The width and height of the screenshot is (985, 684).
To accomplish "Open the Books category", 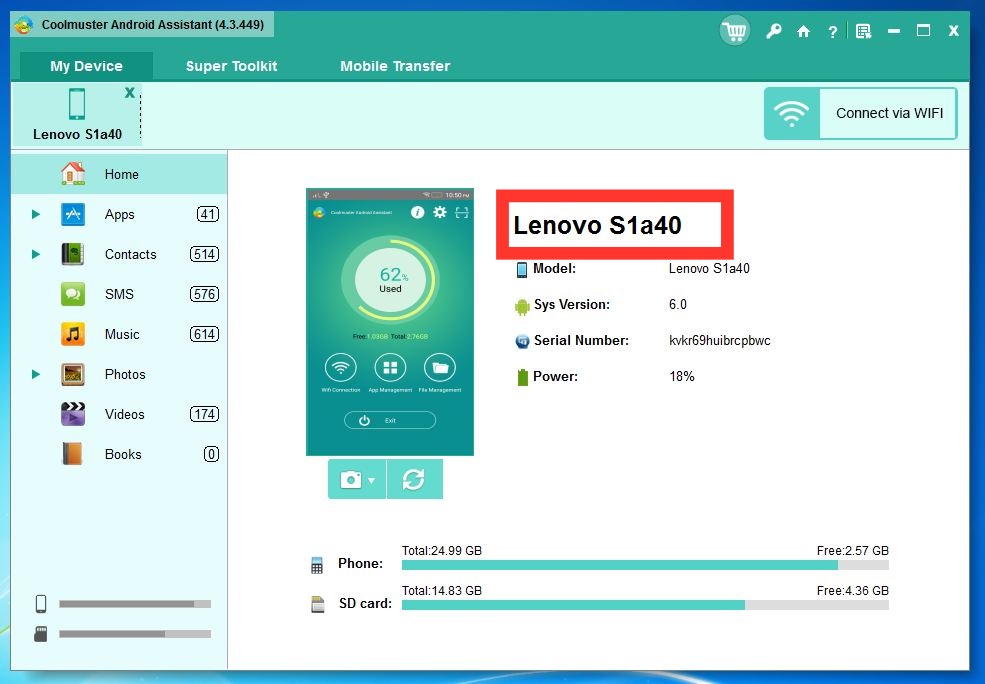I will point(119,454).
